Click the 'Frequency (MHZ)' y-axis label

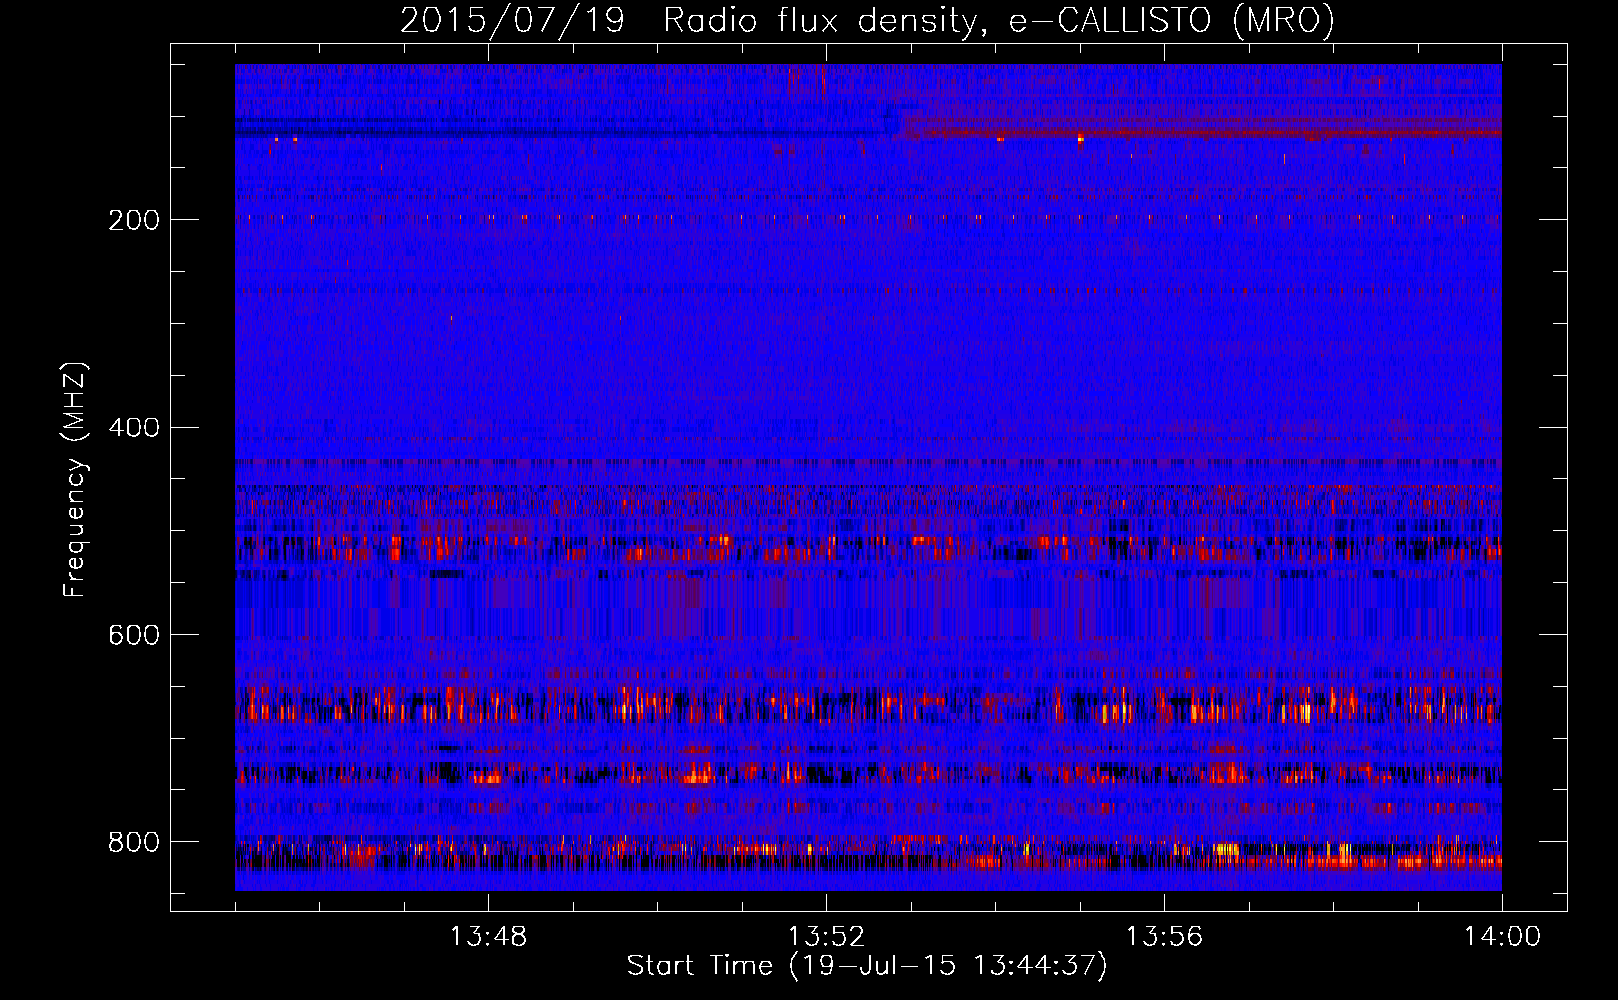coord(75,480)
